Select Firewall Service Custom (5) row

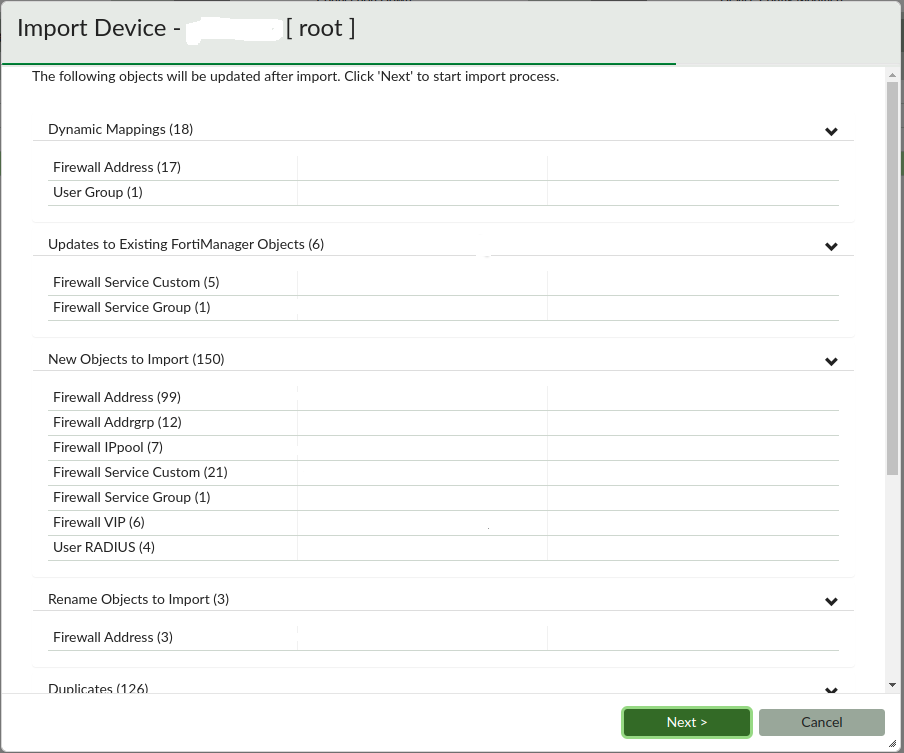click(135, 282)
